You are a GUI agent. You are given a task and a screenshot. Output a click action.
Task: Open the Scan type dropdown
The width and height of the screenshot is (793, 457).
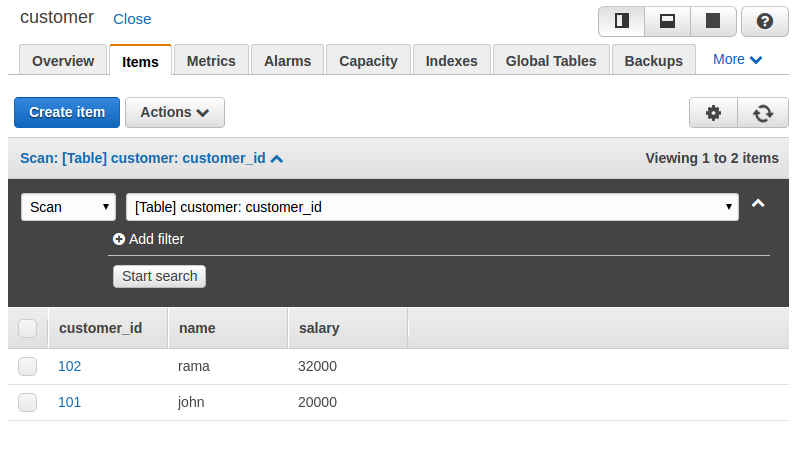click(68, 207)
